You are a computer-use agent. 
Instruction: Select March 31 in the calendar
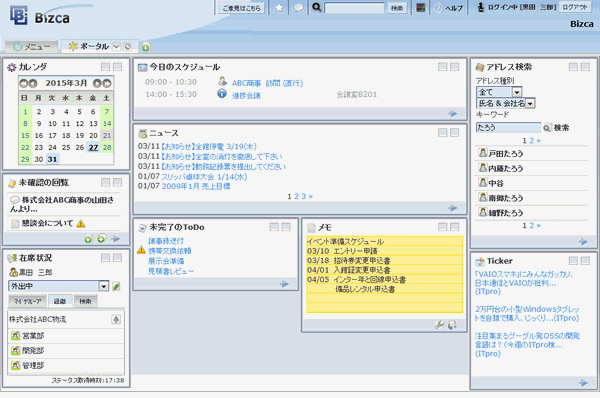tap(52, 159)
